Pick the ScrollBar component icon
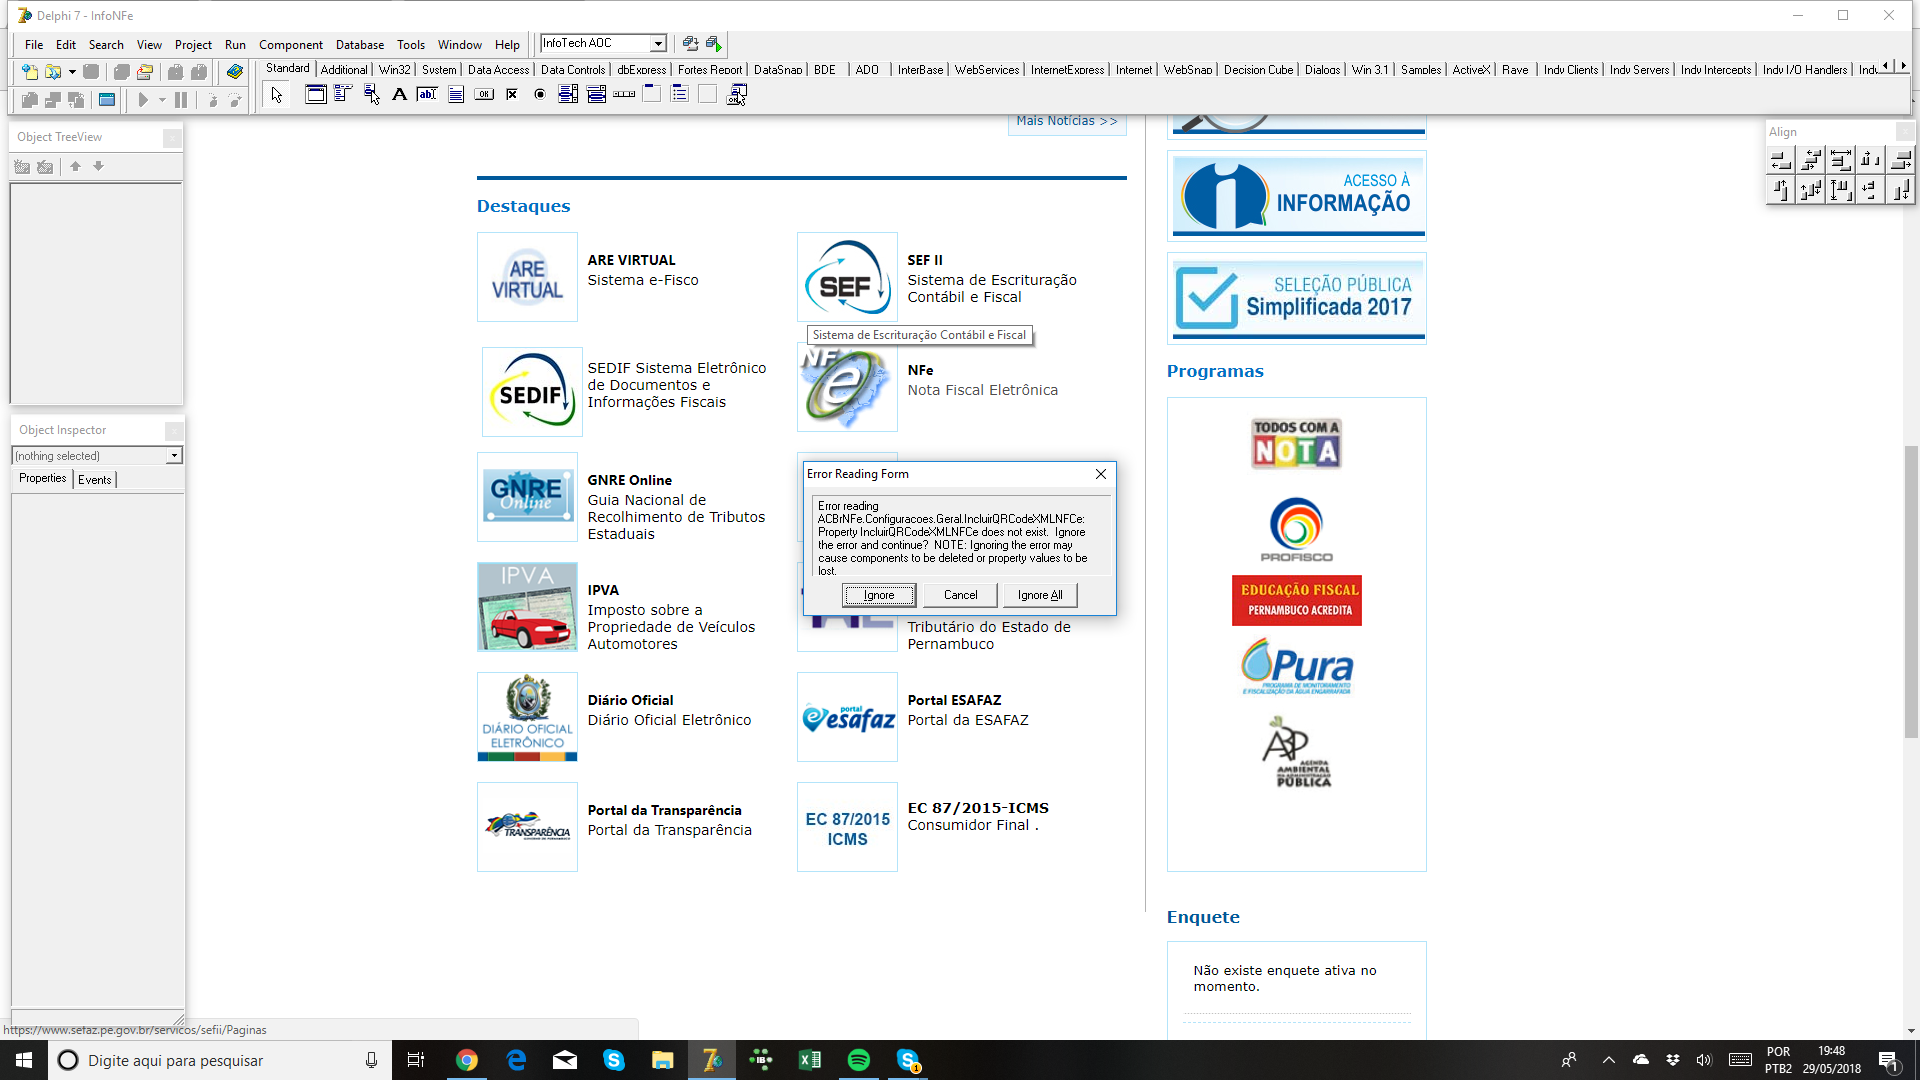 (624, 95)
